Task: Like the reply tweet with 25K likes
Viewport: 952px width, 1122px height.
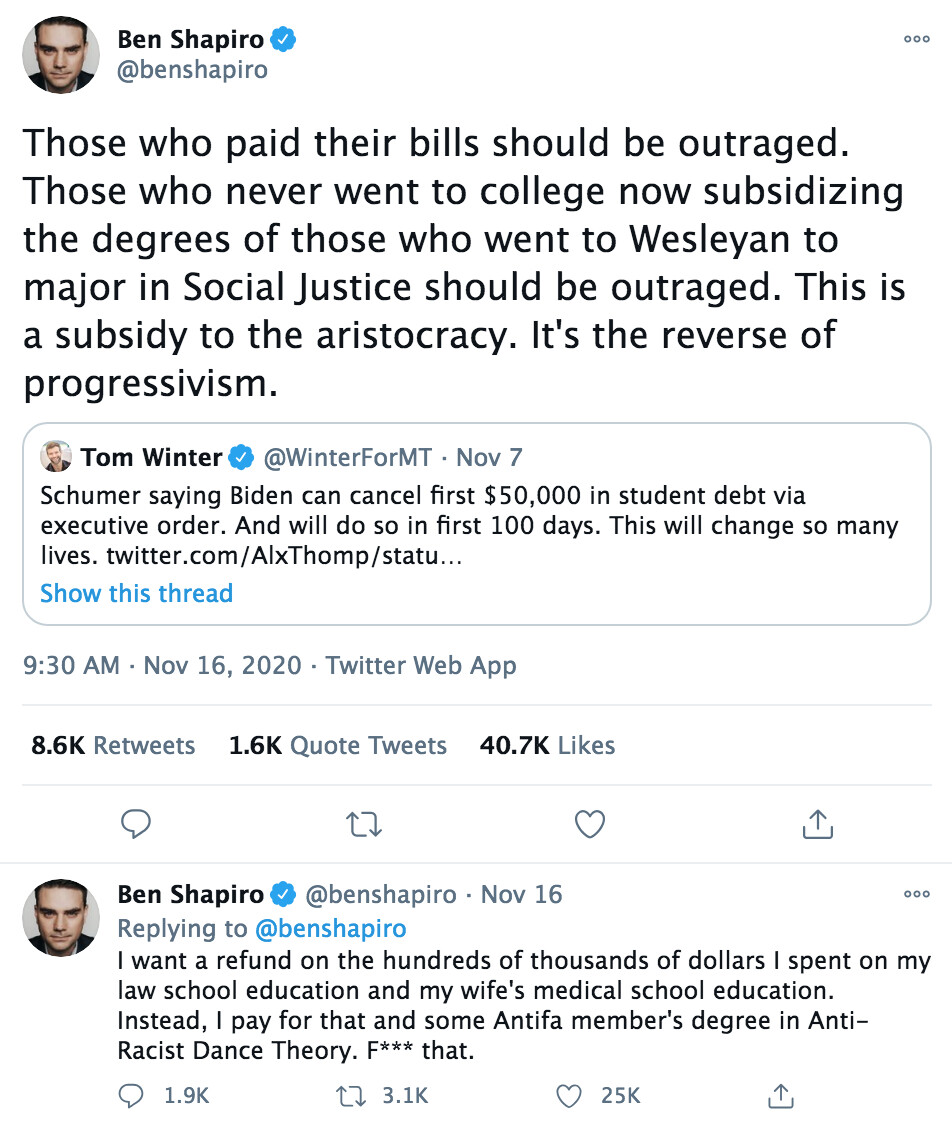Action: pyautogui.click(x=569, y=1096)
